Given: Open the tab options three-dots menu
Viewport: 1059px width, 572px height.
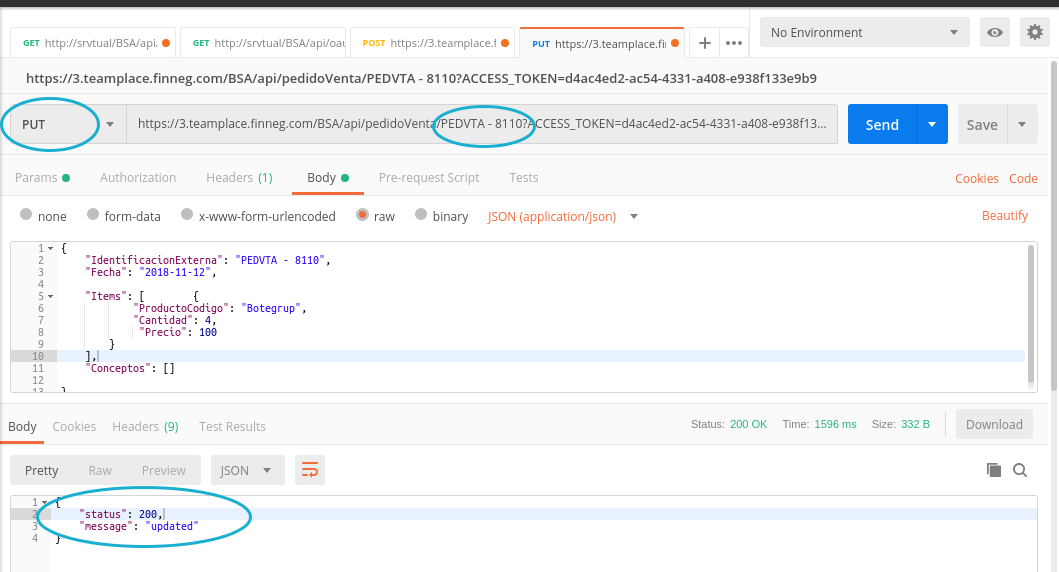Looking at the screenshot, I should [x=734, y=43].
